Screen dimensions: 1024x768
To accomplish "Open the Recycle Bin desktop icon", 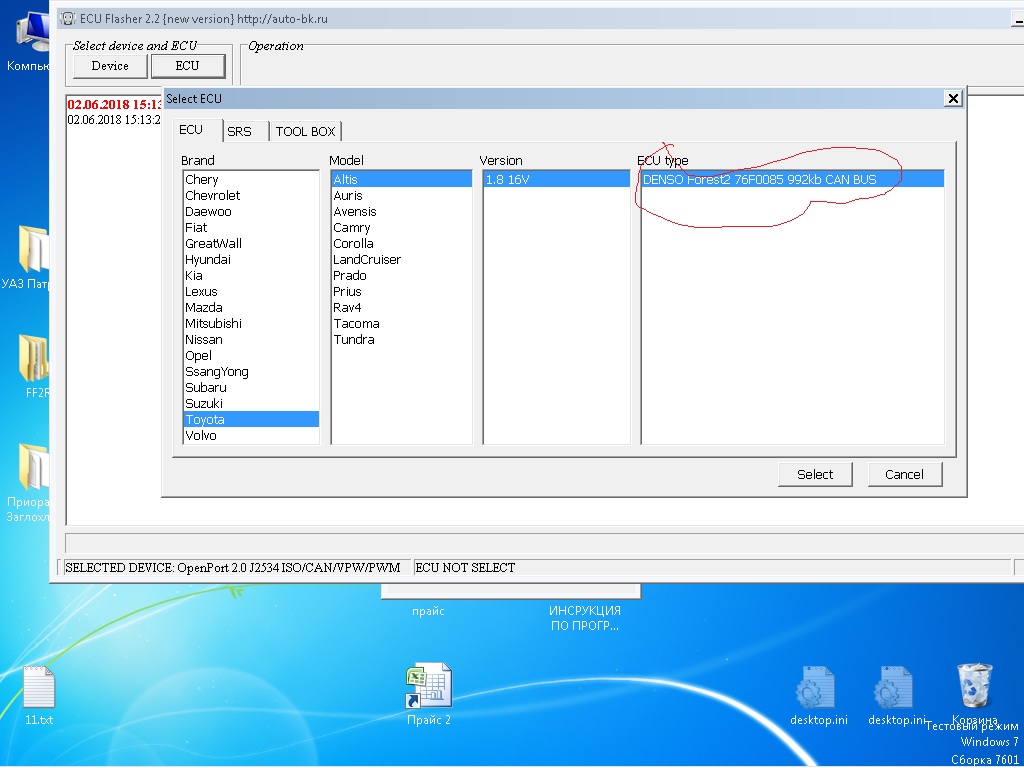I will coord(974,688).
